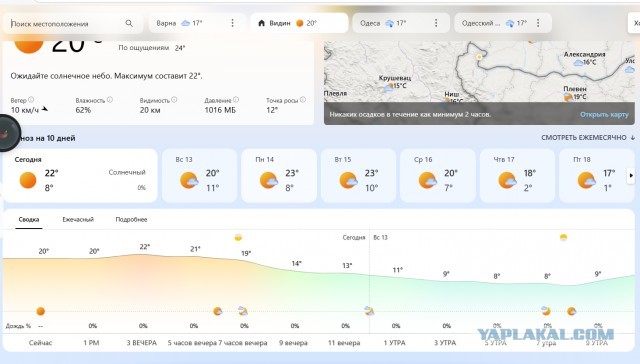
Task: Click the sun icon on Сегодня card
Action: [28, 180]
